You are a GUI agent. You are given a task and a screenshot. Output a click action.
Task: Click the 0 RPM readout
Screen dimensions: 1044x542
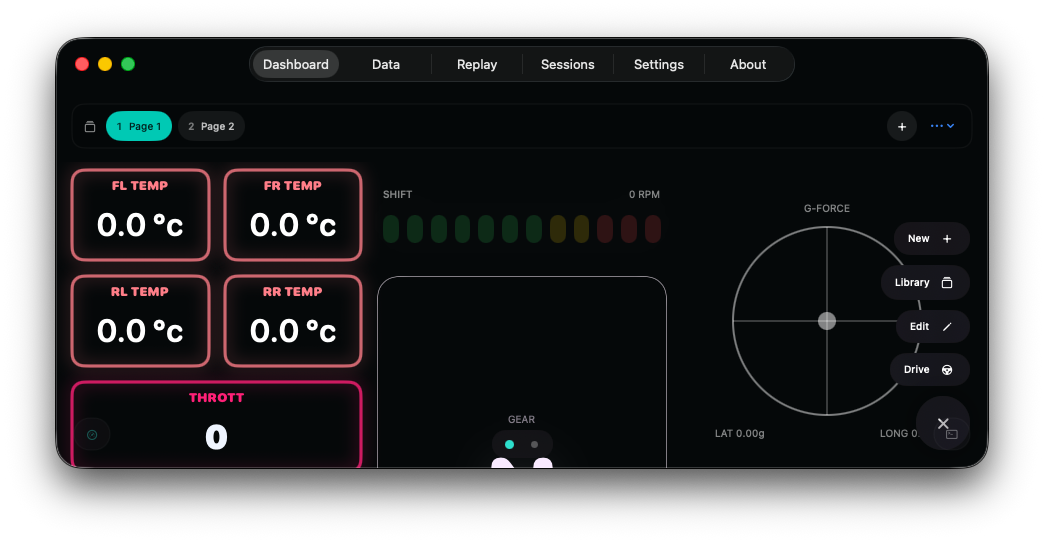(644, 194)
